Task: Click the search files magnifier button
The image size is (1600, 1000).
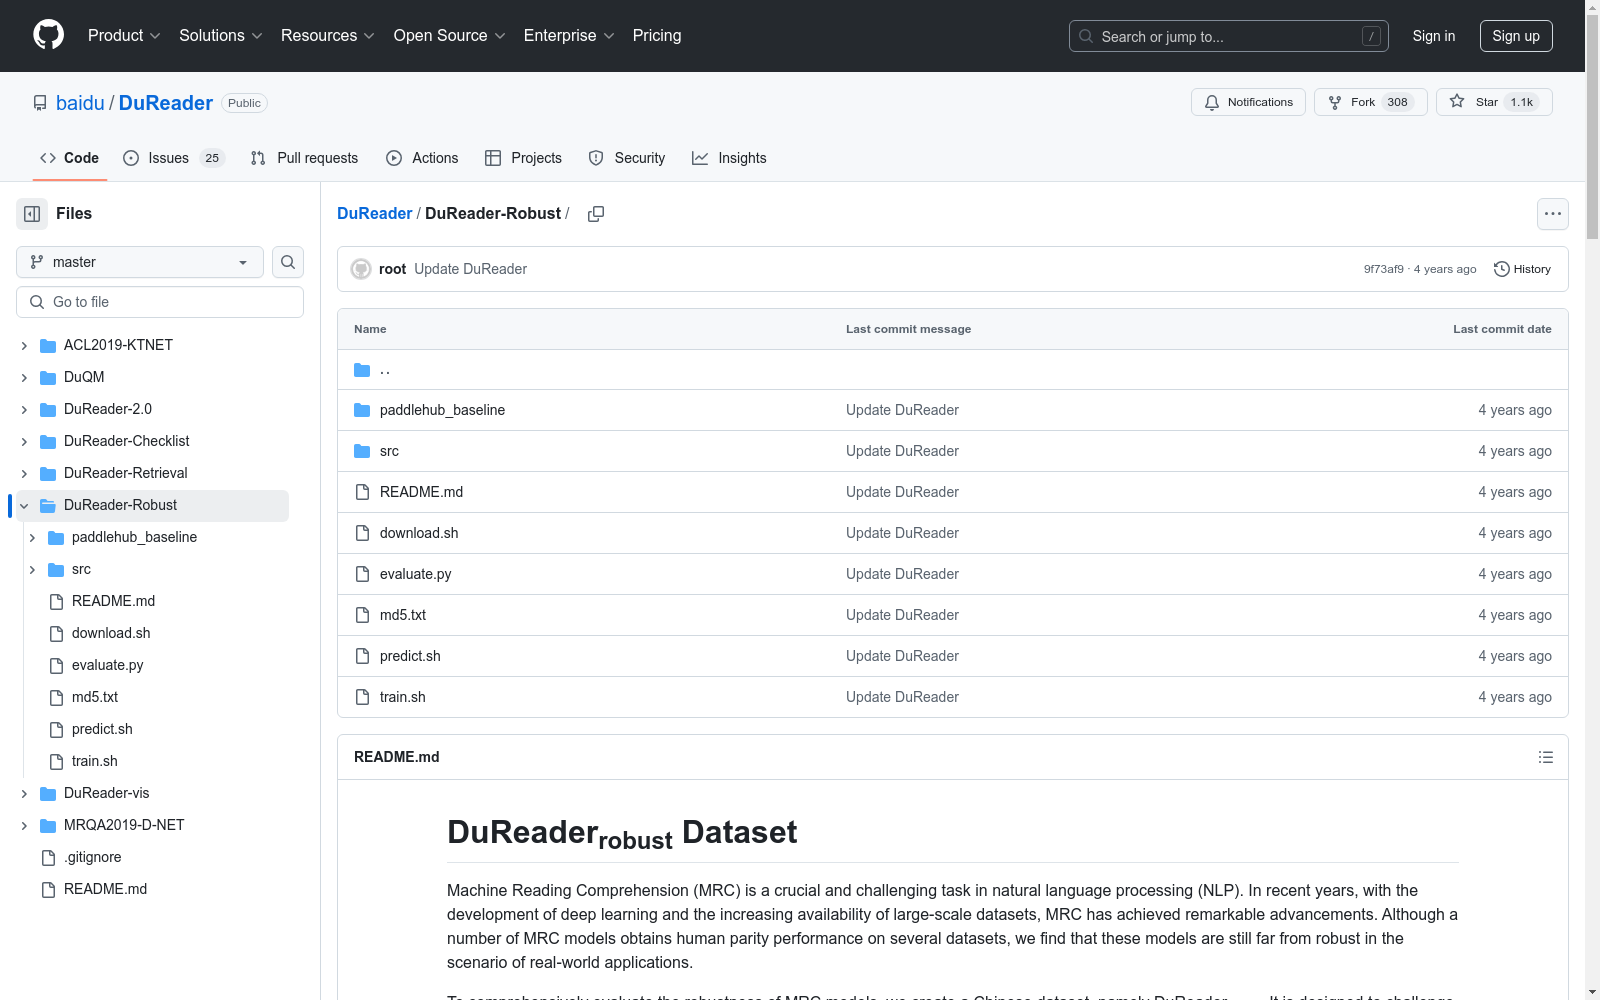Action: [x=288, y=262]
